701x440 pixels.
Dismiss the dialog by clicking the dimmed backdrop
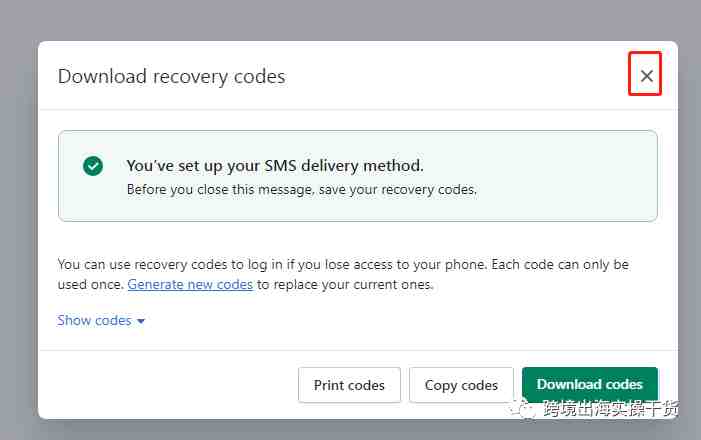(350, 20)
